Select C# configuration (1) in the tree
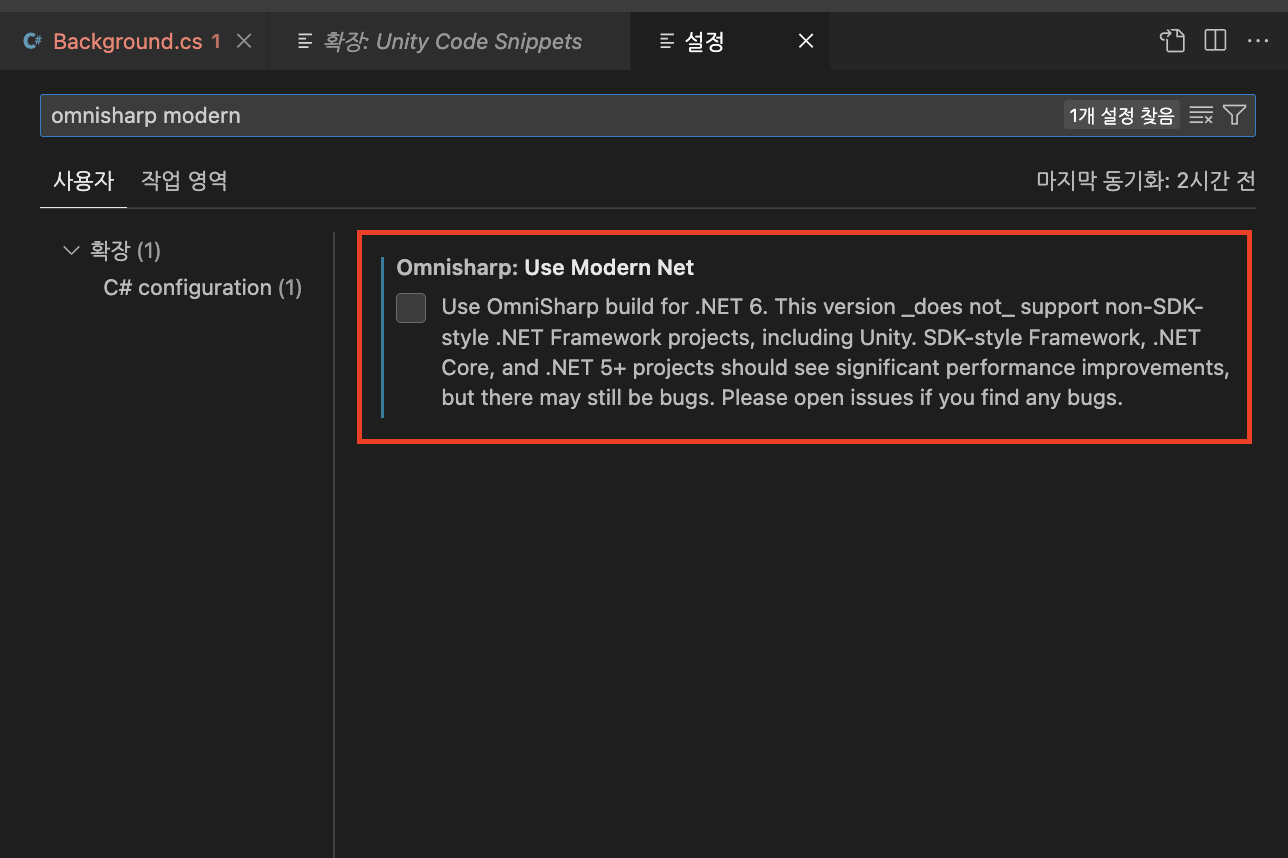The image size is (1288, 858). tap(203, 288)
